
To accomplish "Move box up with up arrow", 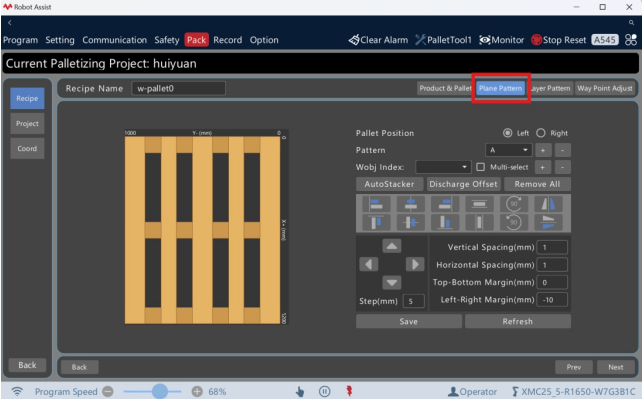I will 391,246.
